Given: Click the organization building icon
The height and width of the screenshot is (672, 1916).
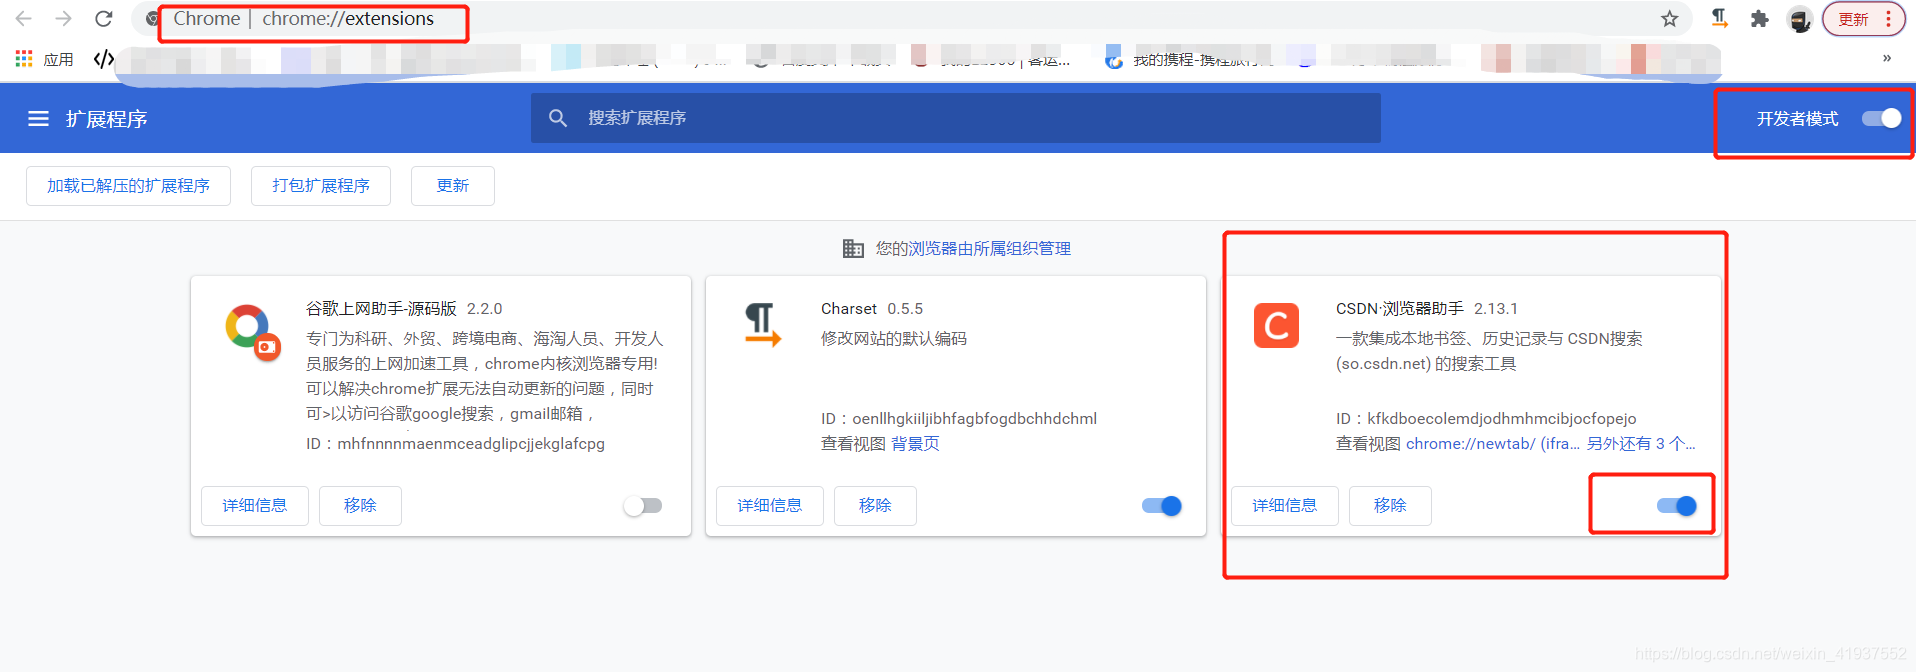Looking at the screenshot, I should tap(853, 249).
